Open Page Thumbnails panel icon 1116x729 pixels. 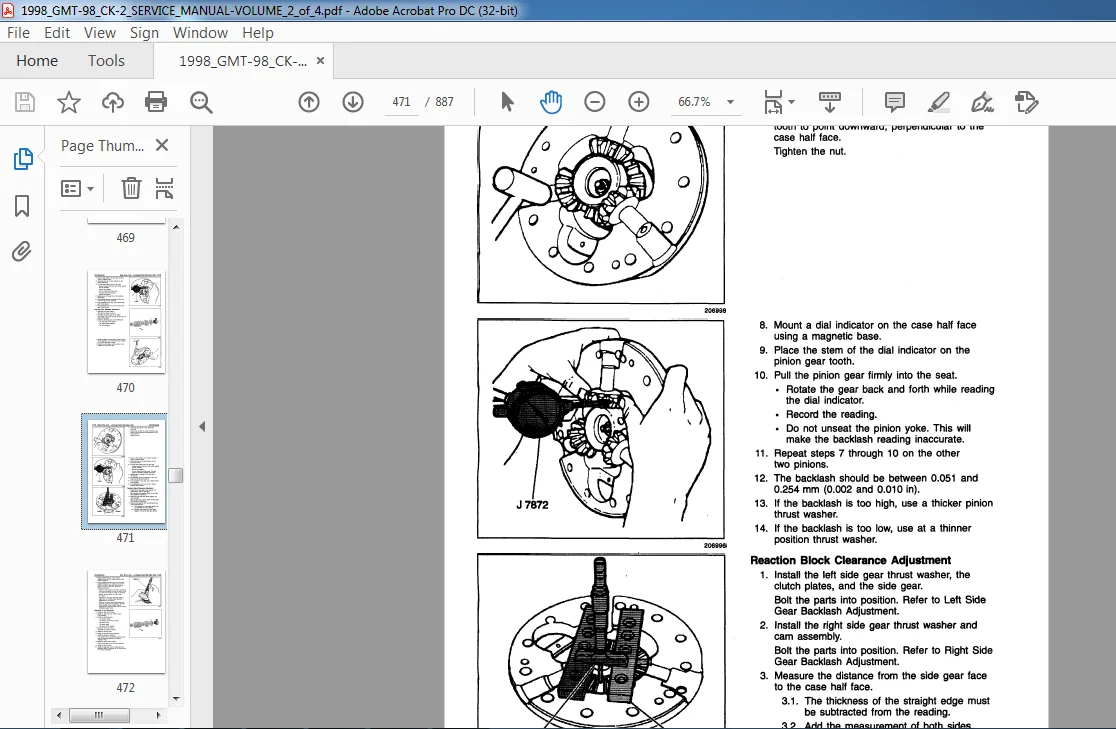coord(22,159)
